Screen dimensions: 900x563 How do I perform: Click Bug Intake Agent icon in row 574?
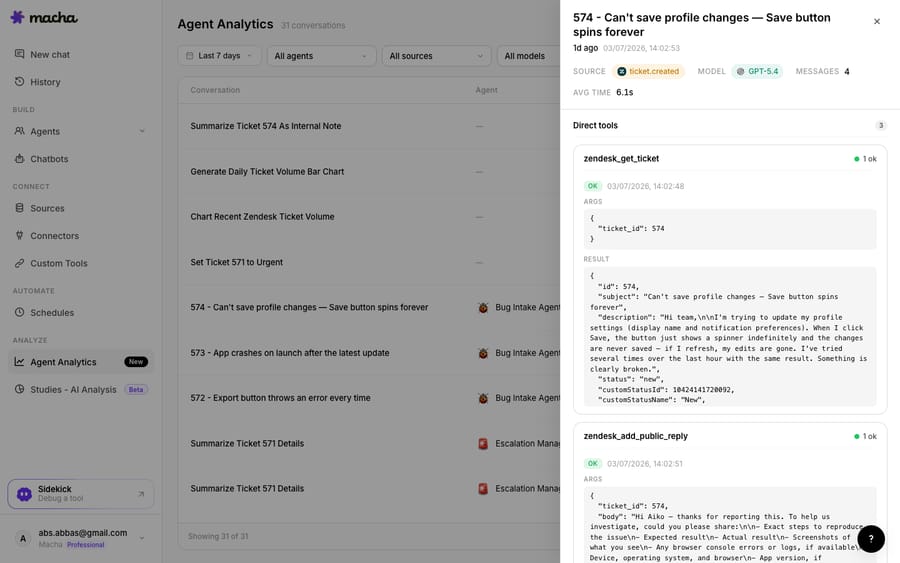(x=483, y=308)
